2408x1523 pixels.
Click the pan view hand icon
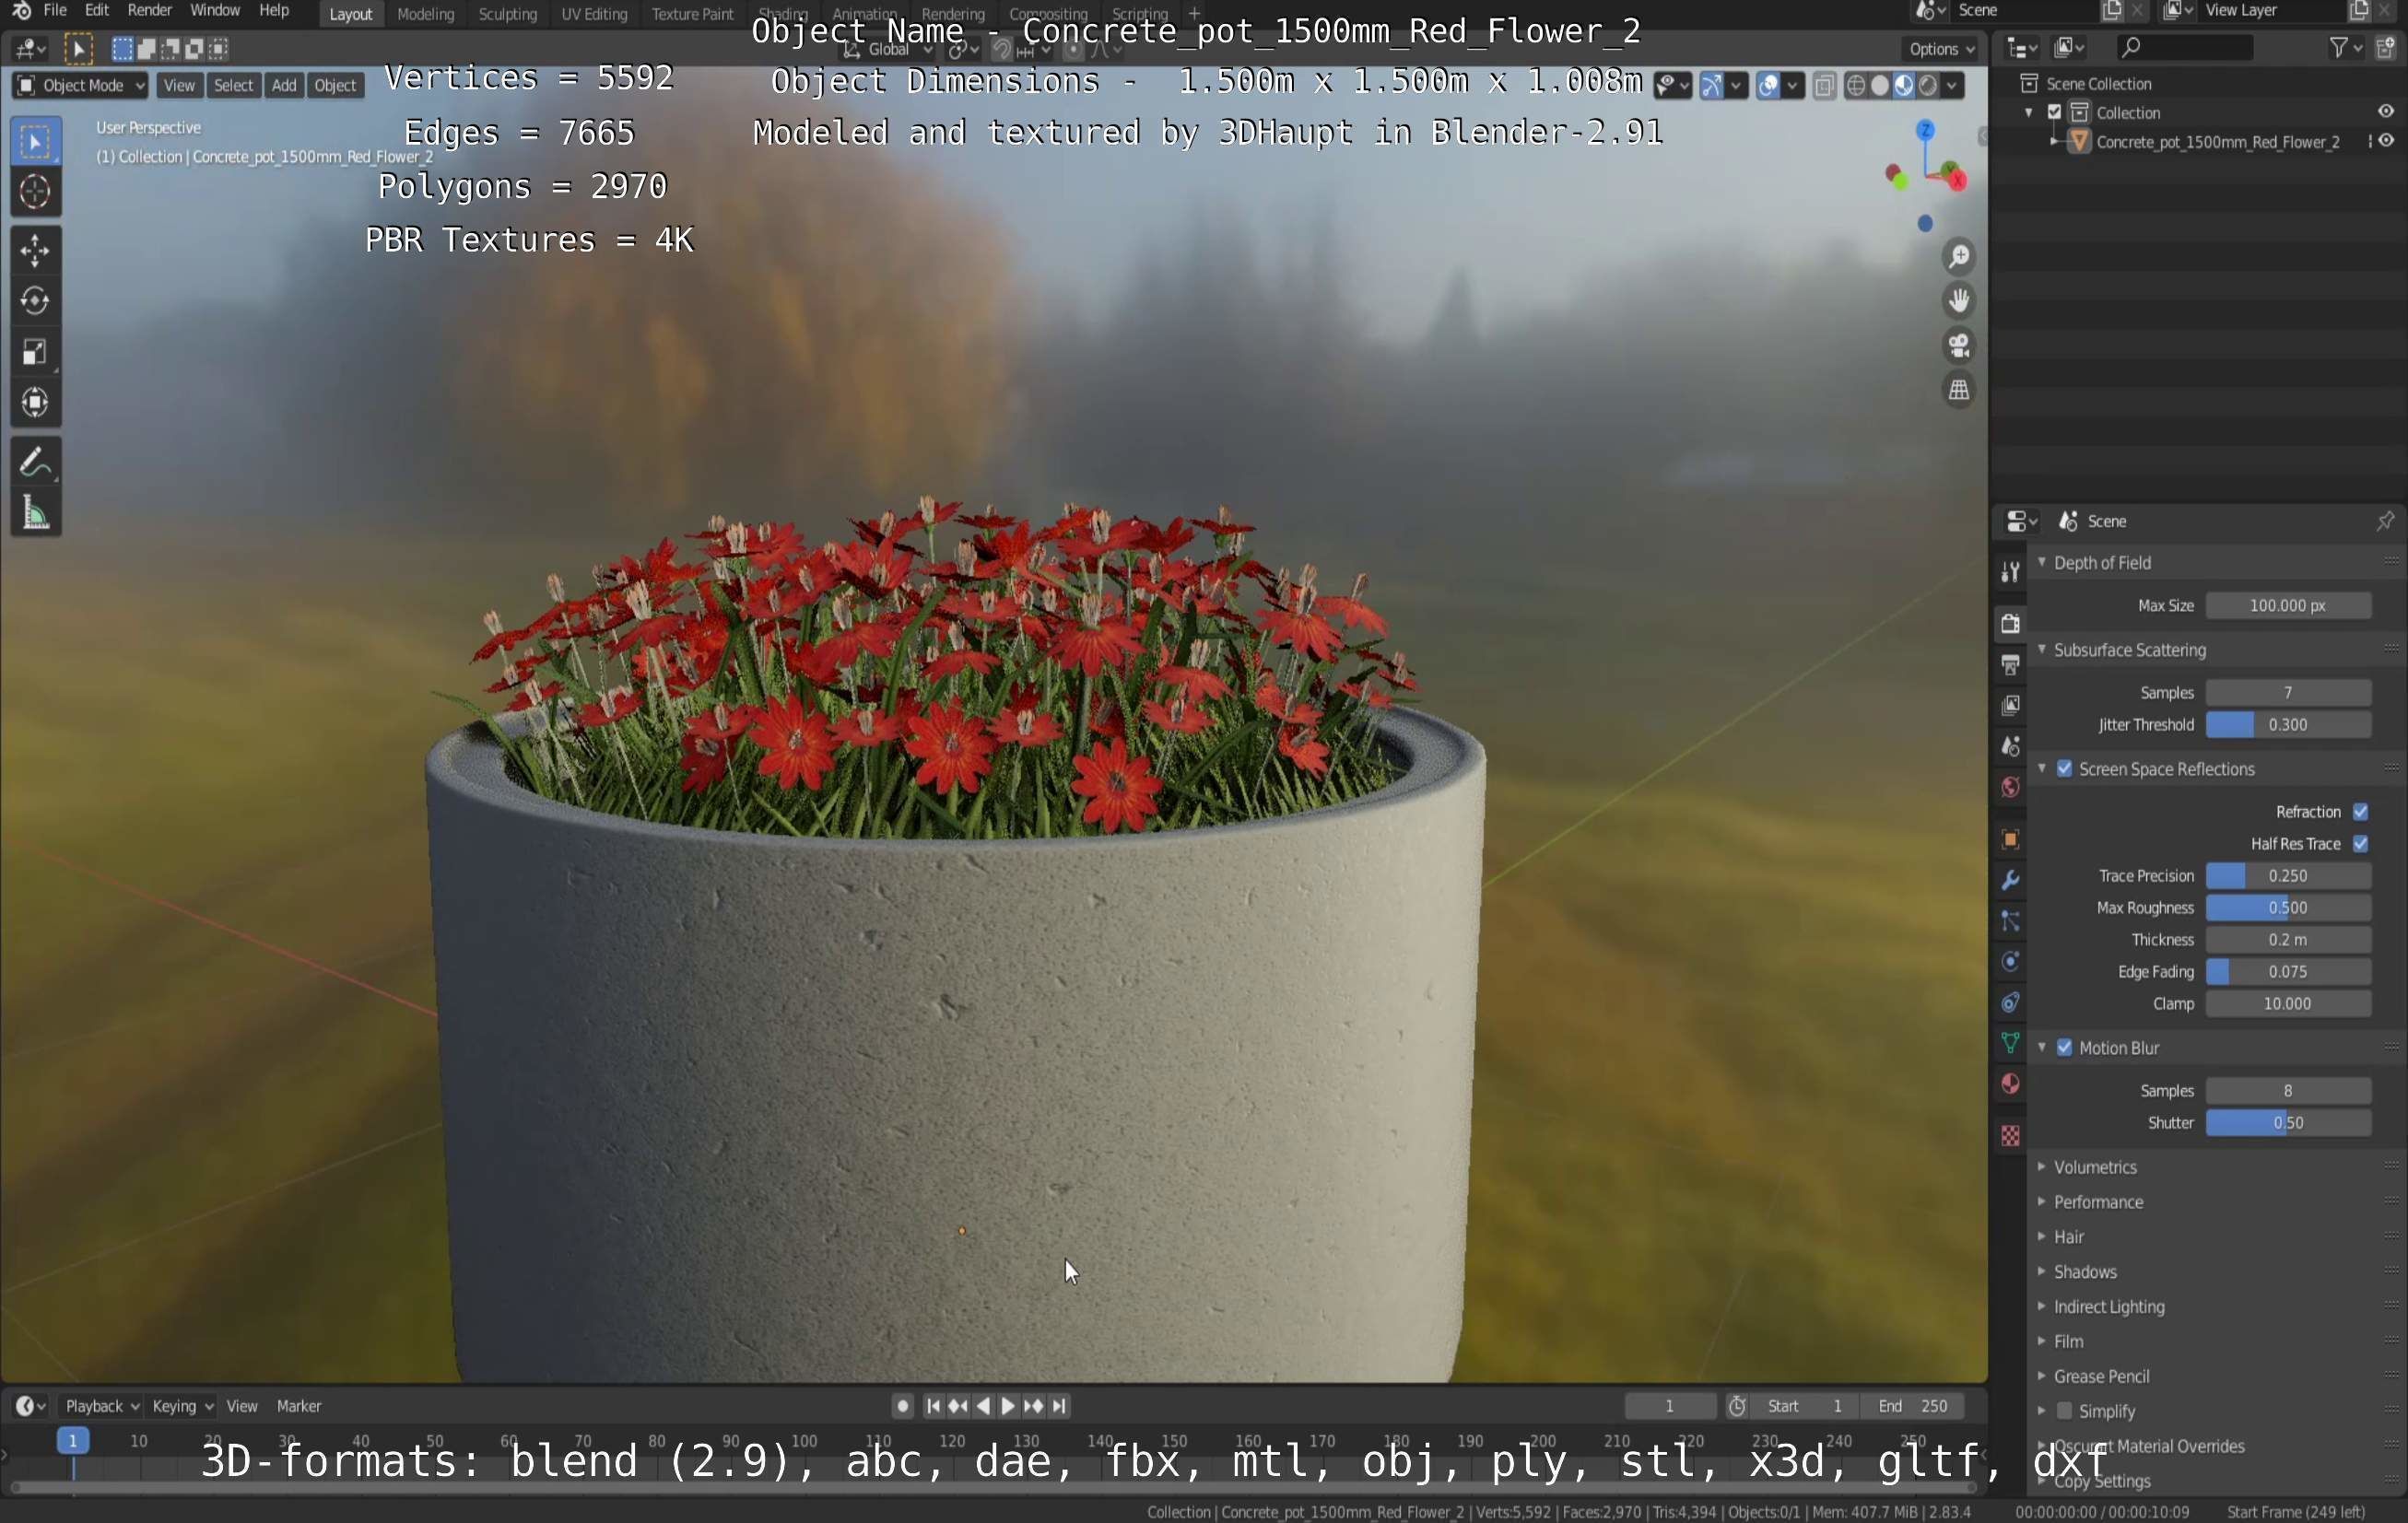(1958, 301)
